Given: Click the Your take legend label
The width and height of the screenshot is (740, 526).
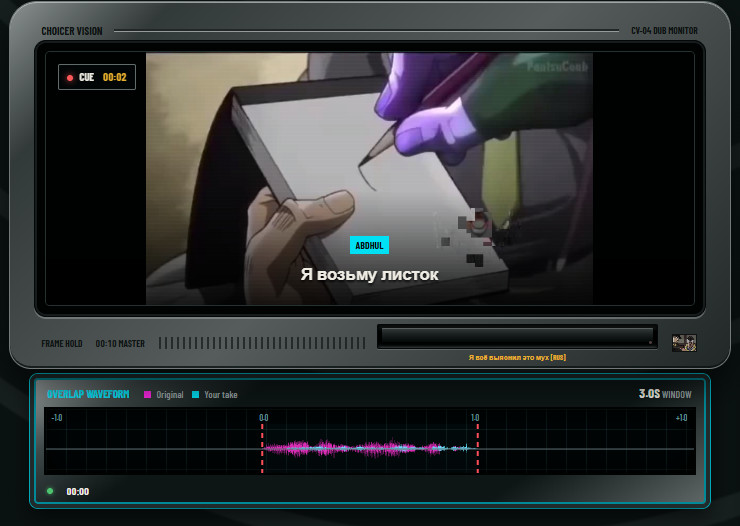Looking at the screenshot, I should 221,395.
